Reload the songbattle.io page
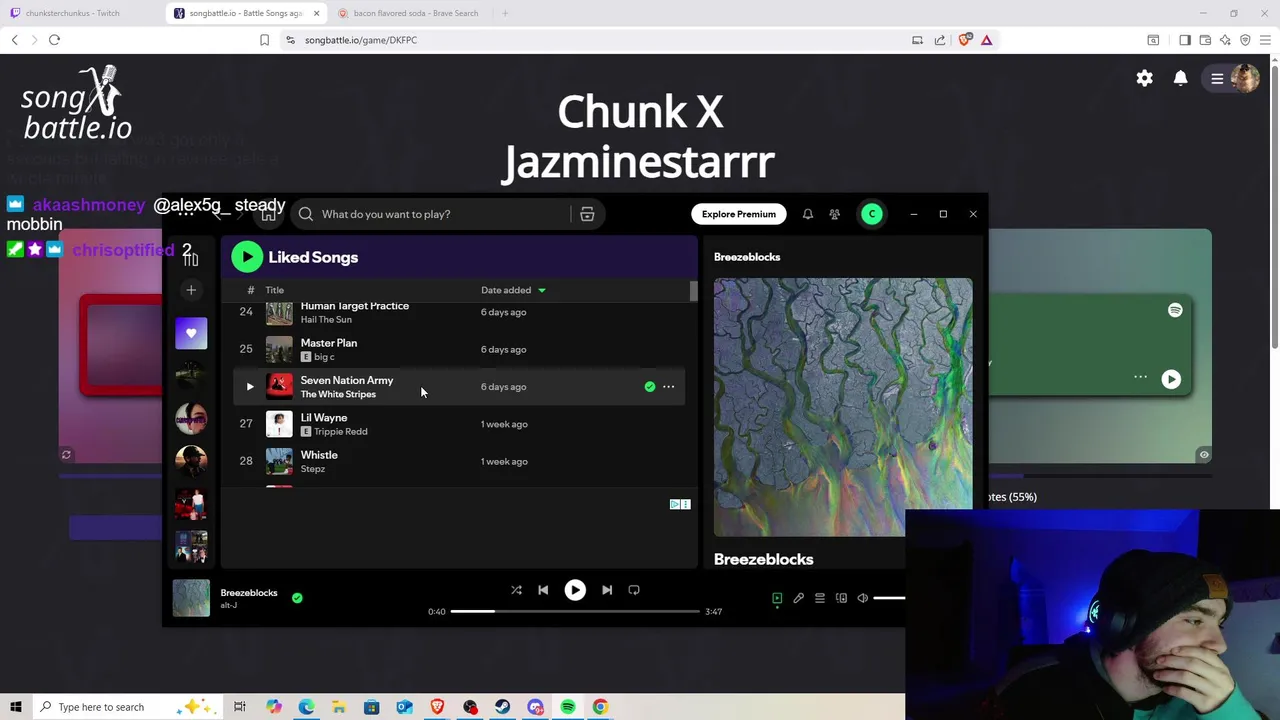Image resolution: width=1280 pixels, height=720 pixels. [x=54, y=40]
